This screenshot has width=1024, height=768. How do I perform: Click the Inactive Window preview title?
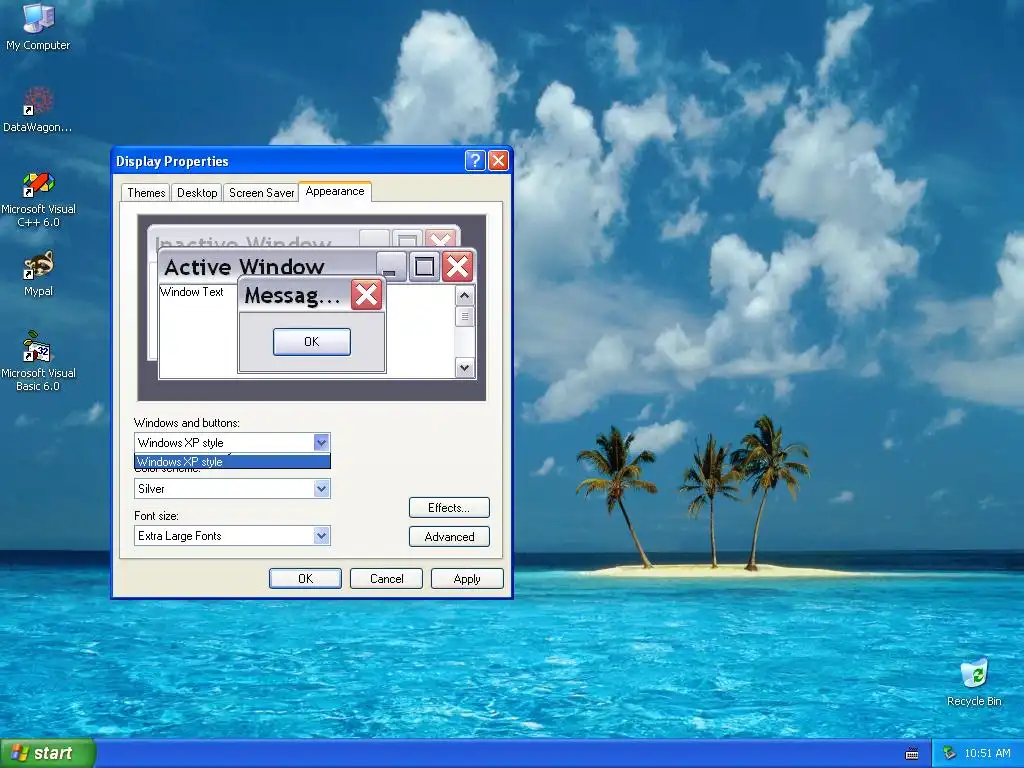click(x=243, y=244)
